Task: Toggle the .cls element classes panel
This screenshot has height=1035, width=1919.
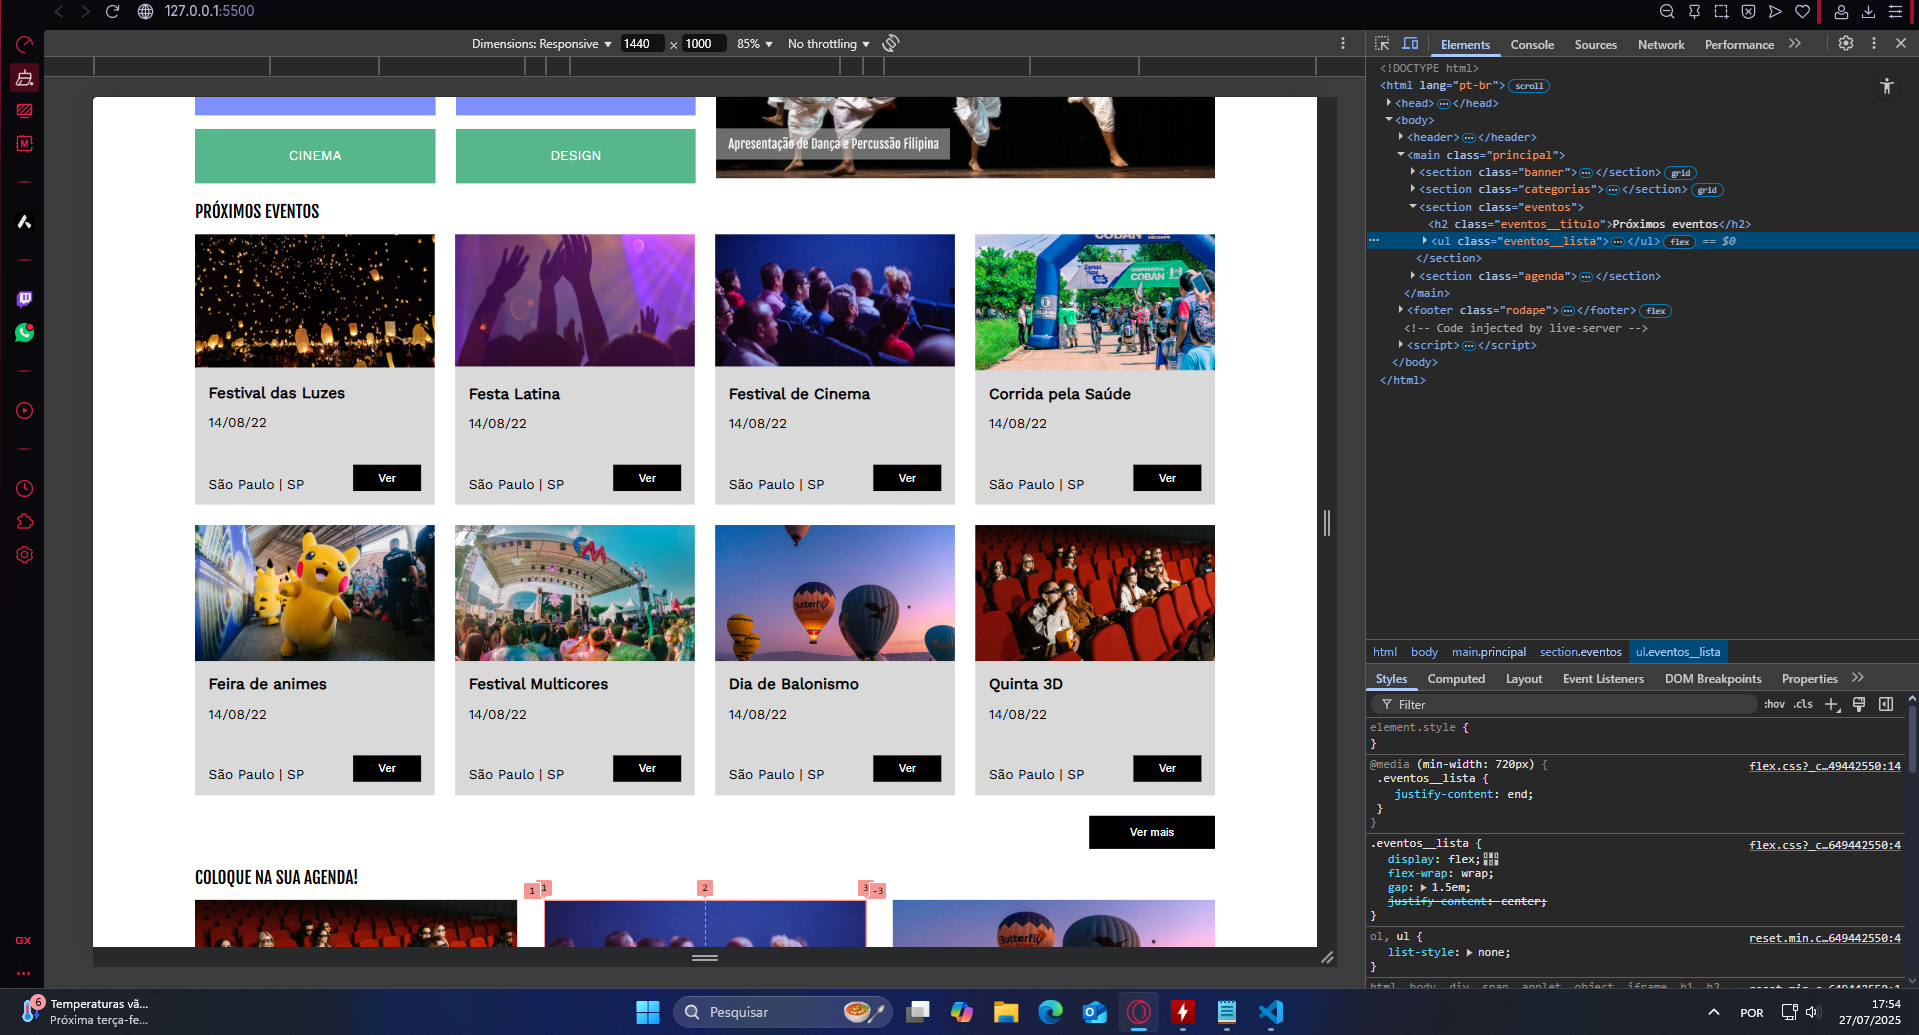Action: [1803, 705]
